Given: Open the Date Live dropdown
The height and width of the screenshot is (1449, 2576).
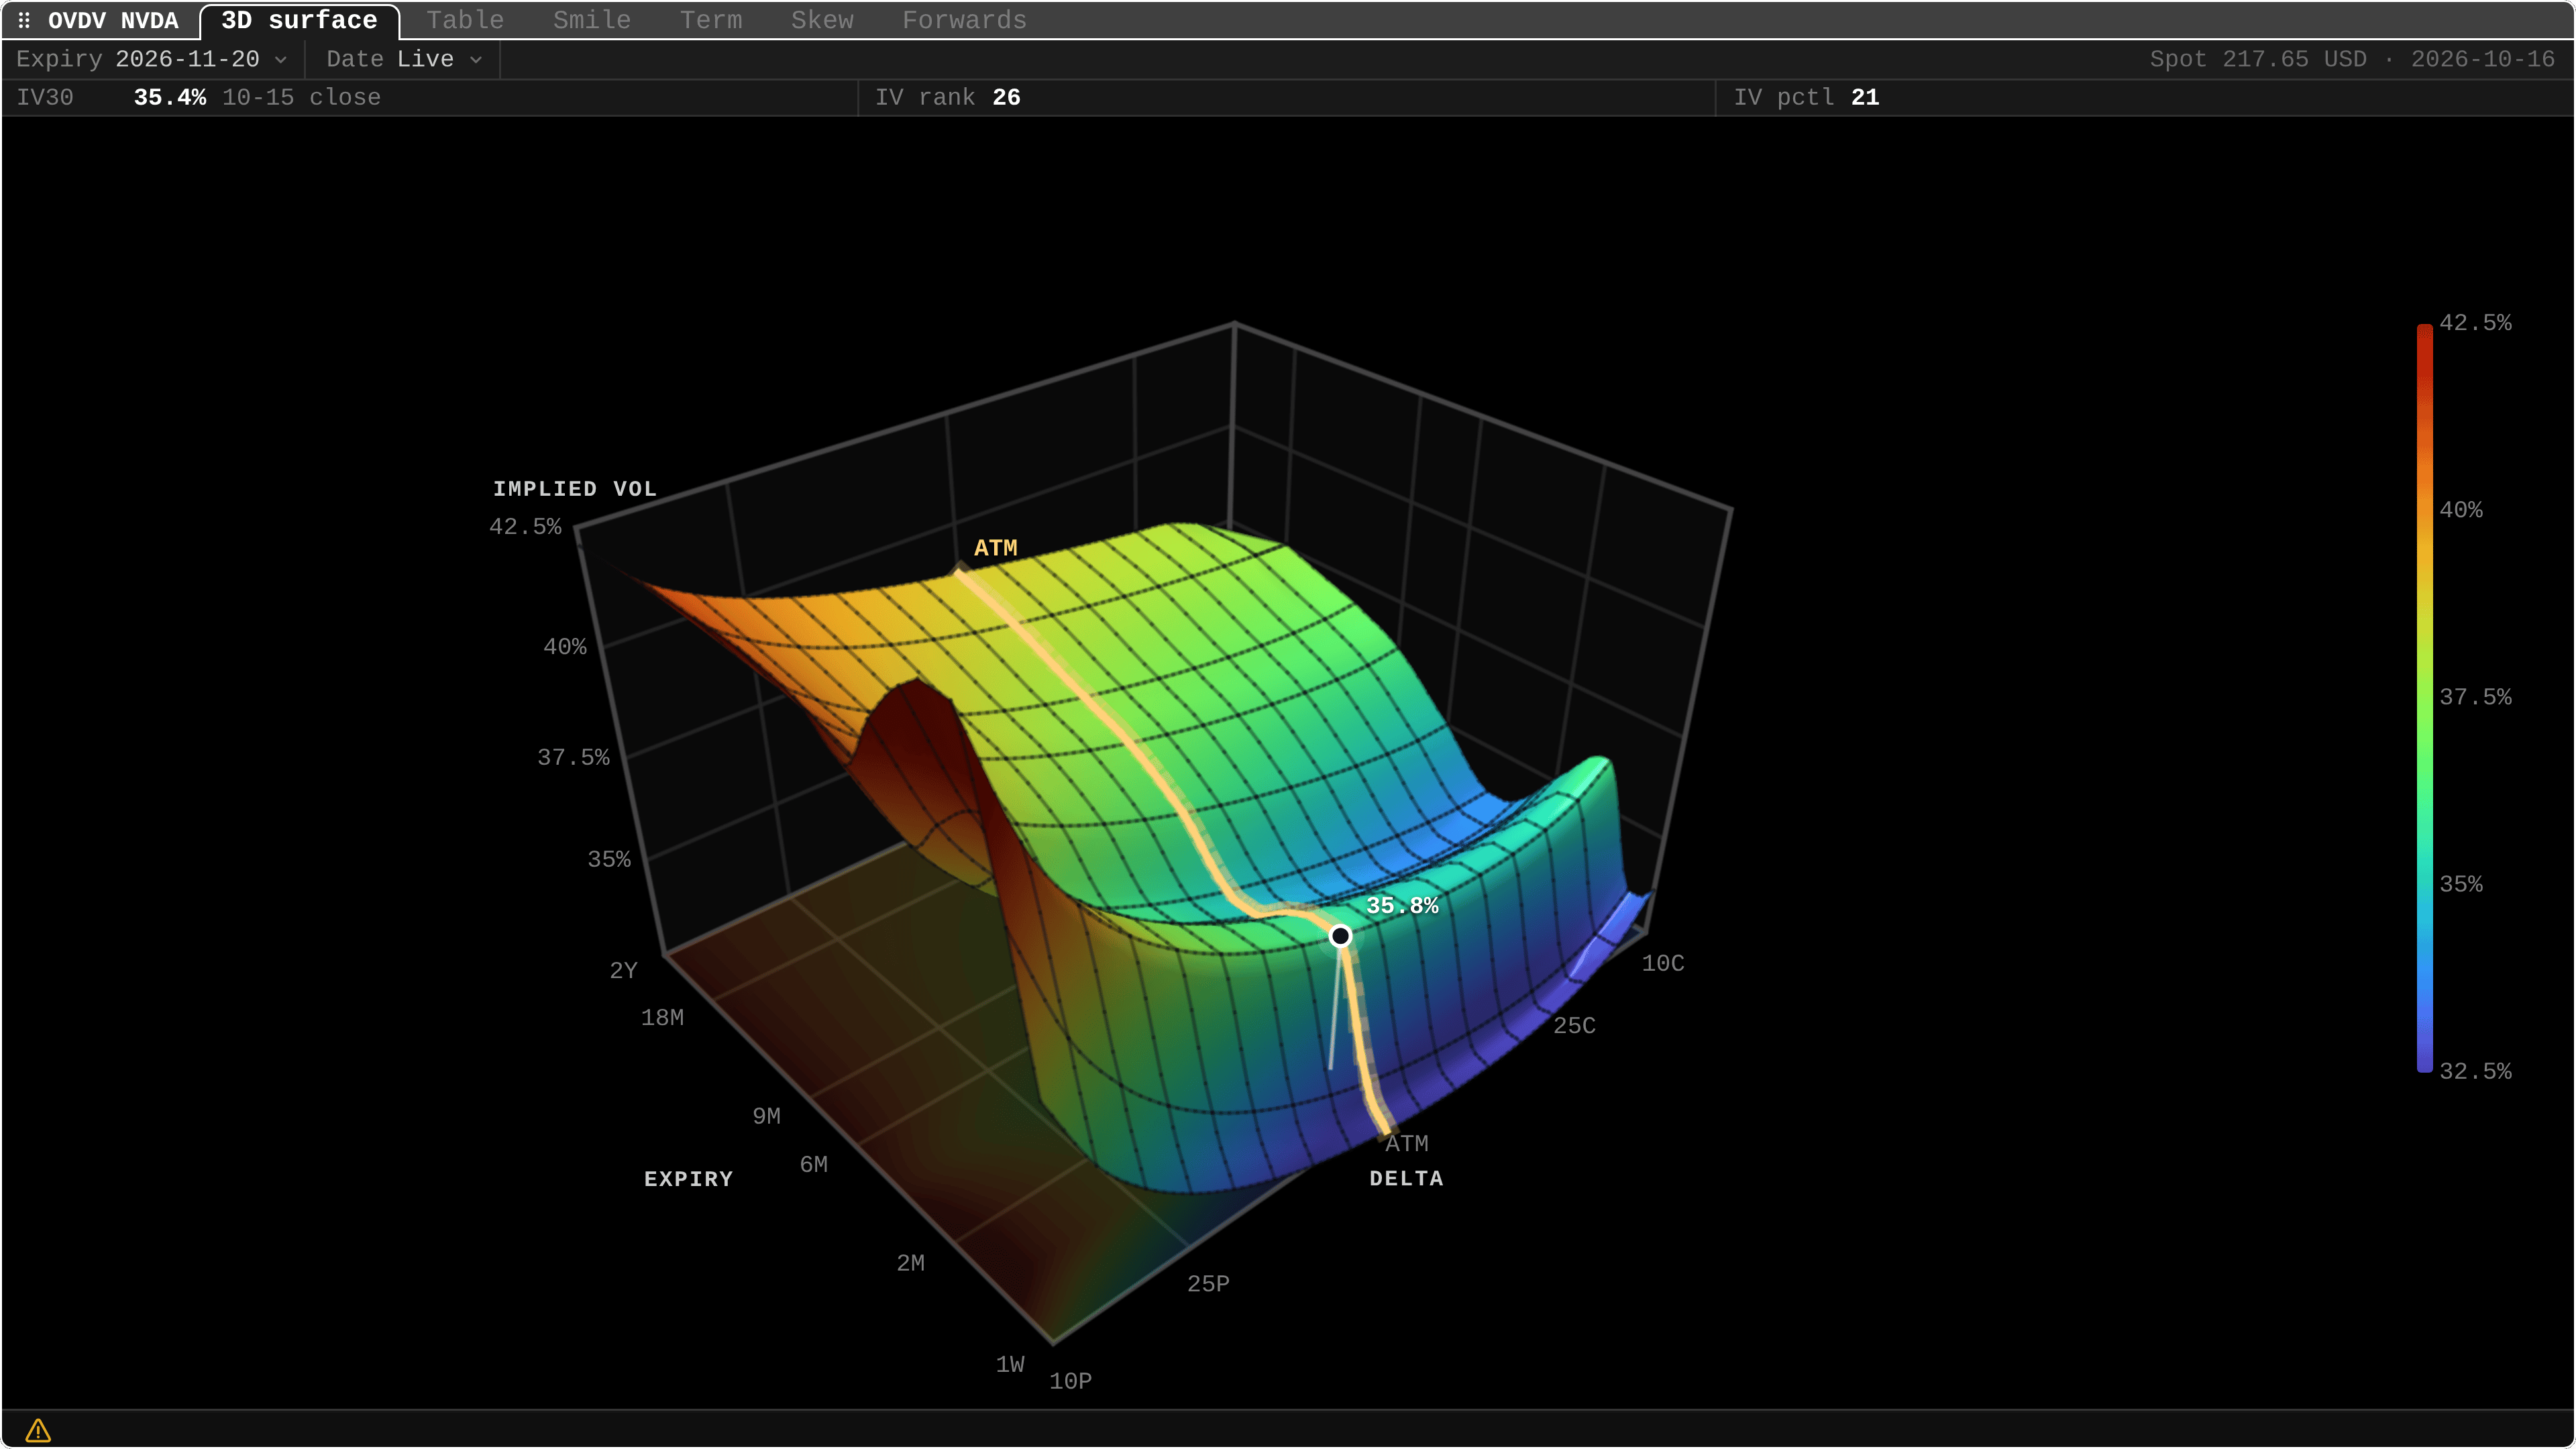Looking at the screenshot, I should pyautogui.click(x=405, y=59).
